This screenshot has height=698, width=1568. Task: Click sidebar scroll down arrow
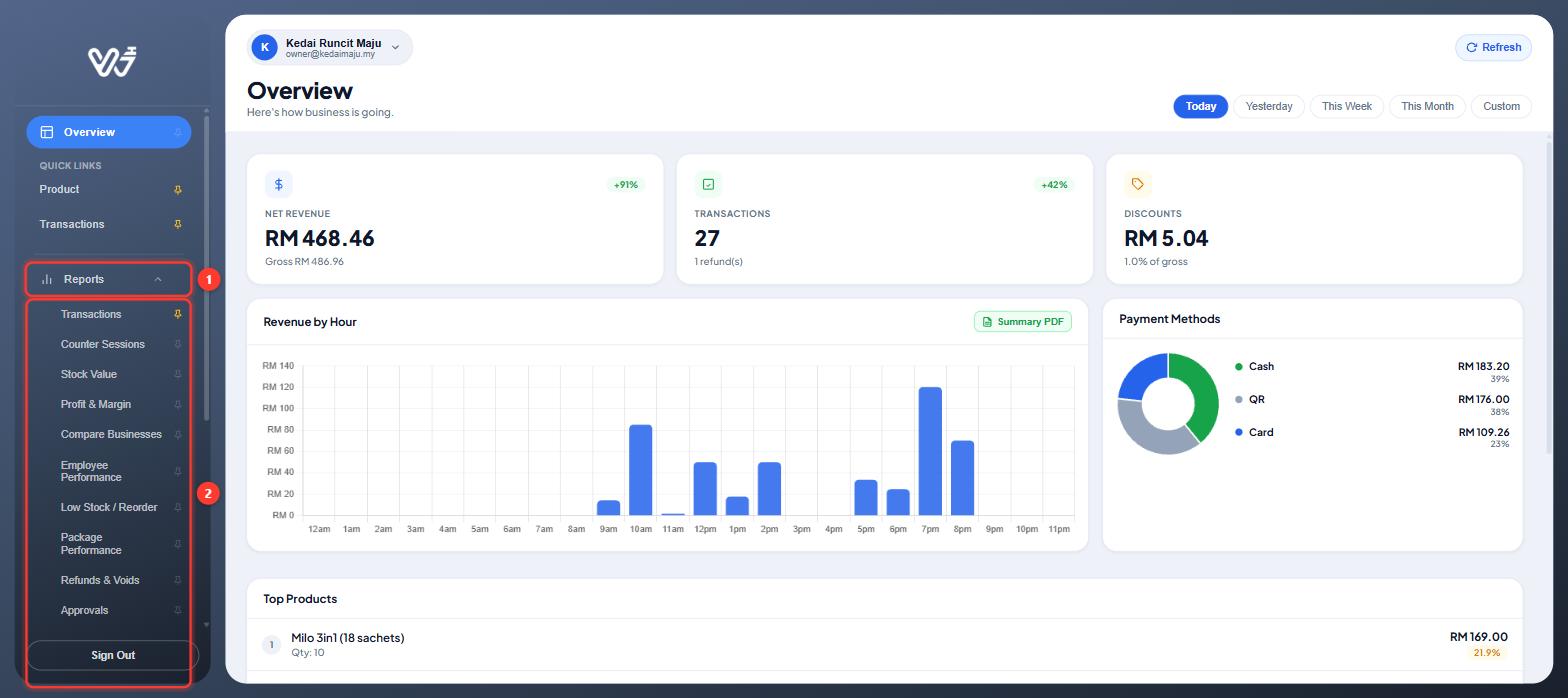click(x=207, y=625)
